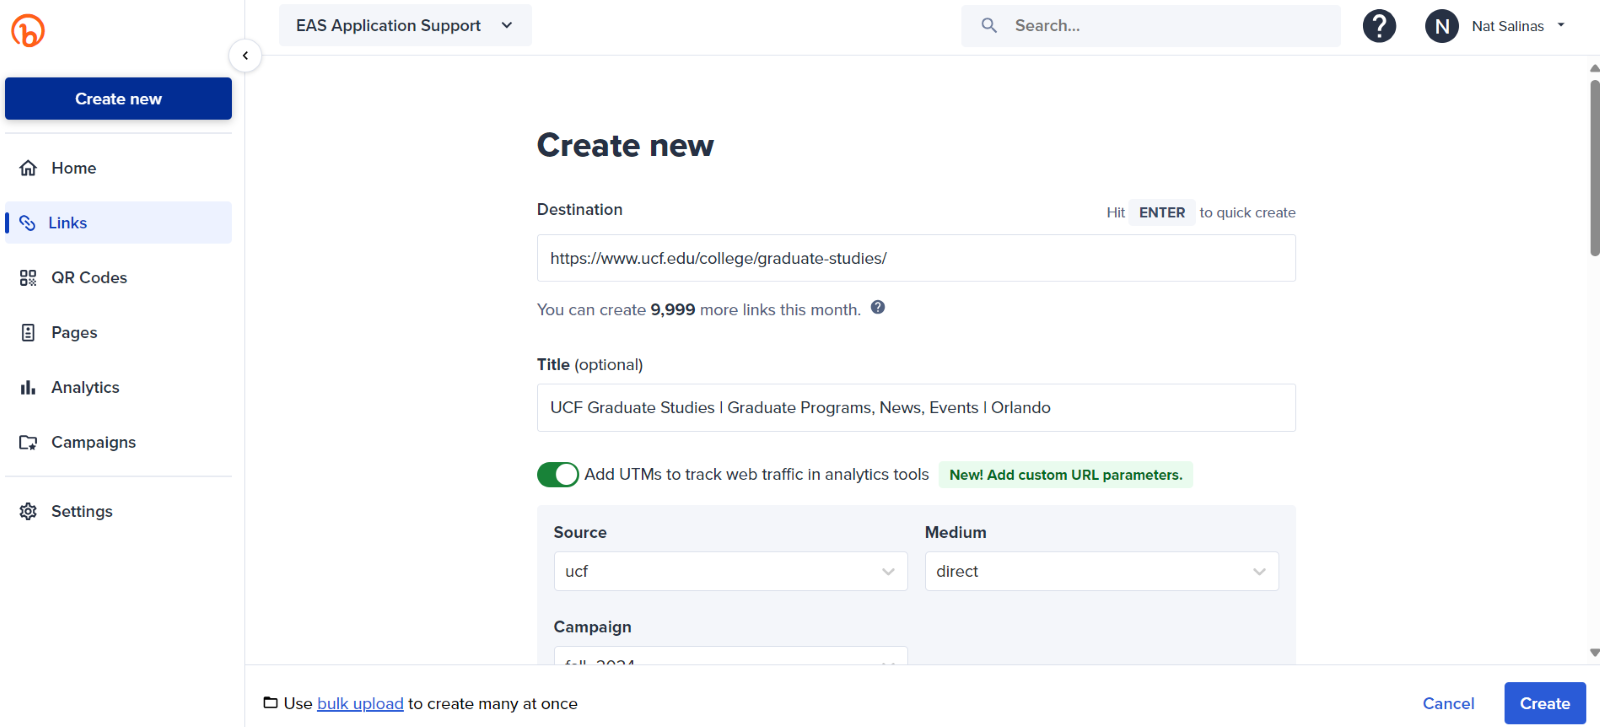Click the info icon beside link limit
The width and height of the screenshot is (1600, 727).
pyautogui.click(x=878, y=308)
